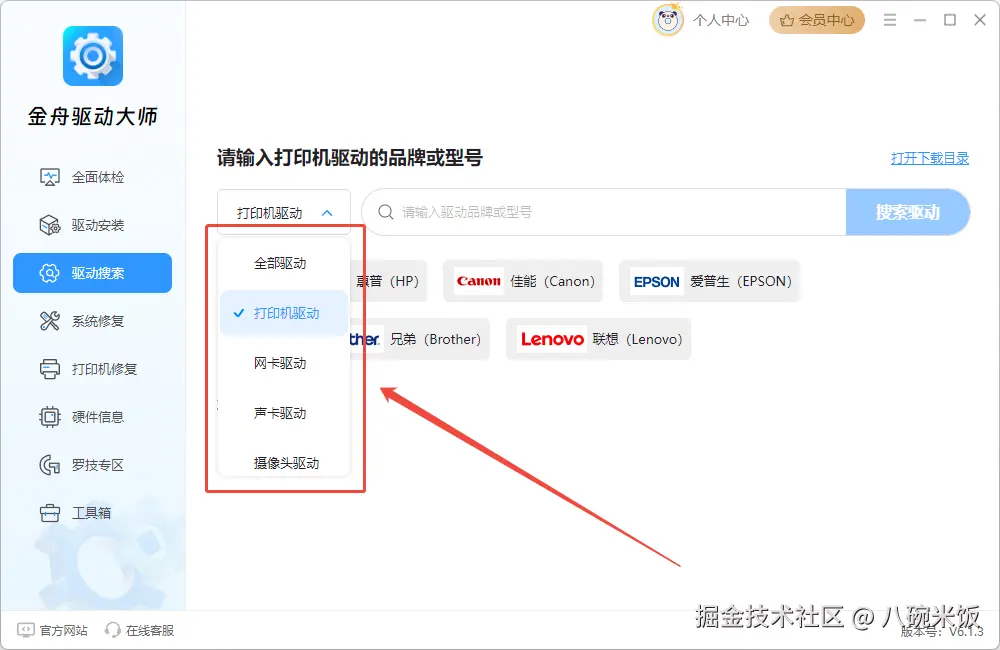Click the 驱动安装 box icon

coord(50,225)
